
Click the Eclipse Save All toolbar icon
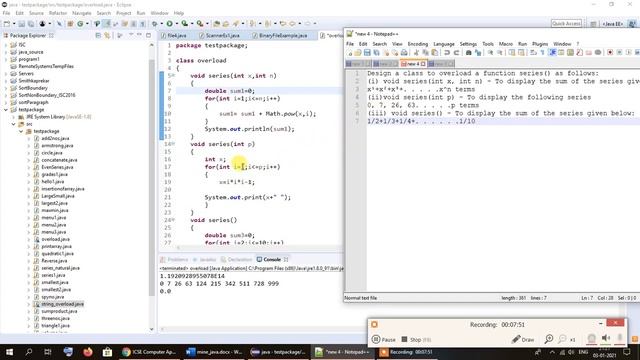tap(31, 24)
